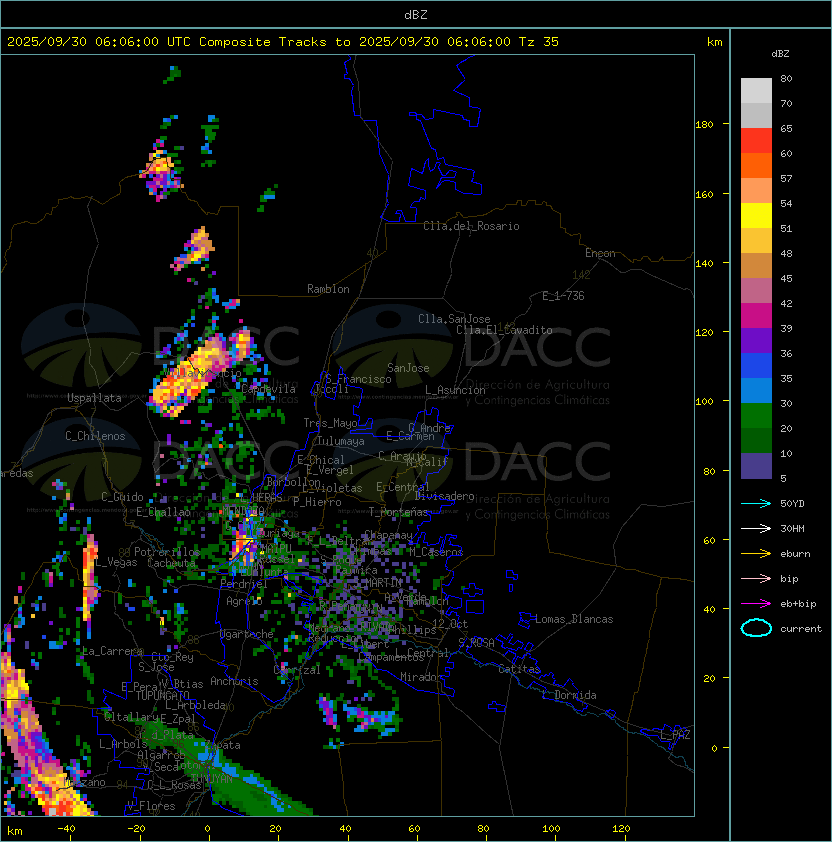The width and height of the screenshot is (832, 842).
Task: Click the 'Uspallata' map label
Action: (x=94, y=398)
